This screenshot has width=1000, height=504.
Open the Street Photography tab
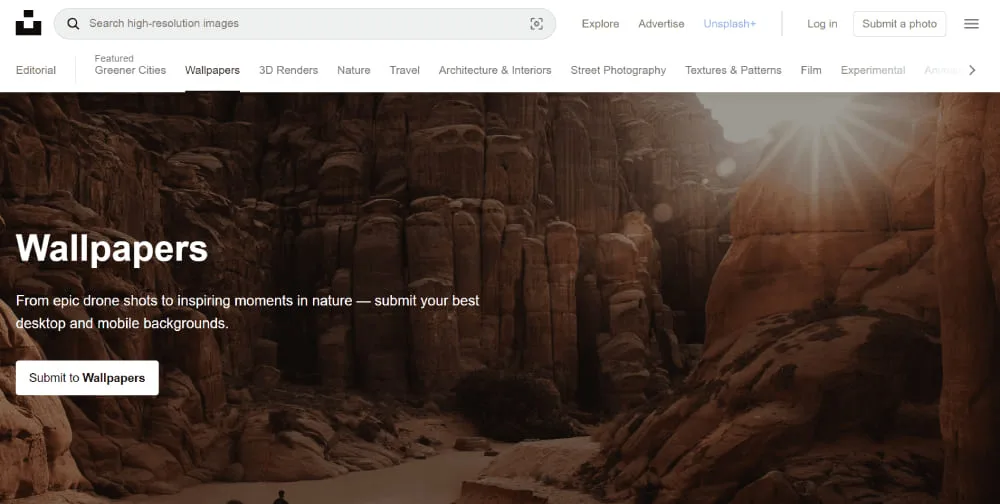pyautogui.click(x=618, y=70)
